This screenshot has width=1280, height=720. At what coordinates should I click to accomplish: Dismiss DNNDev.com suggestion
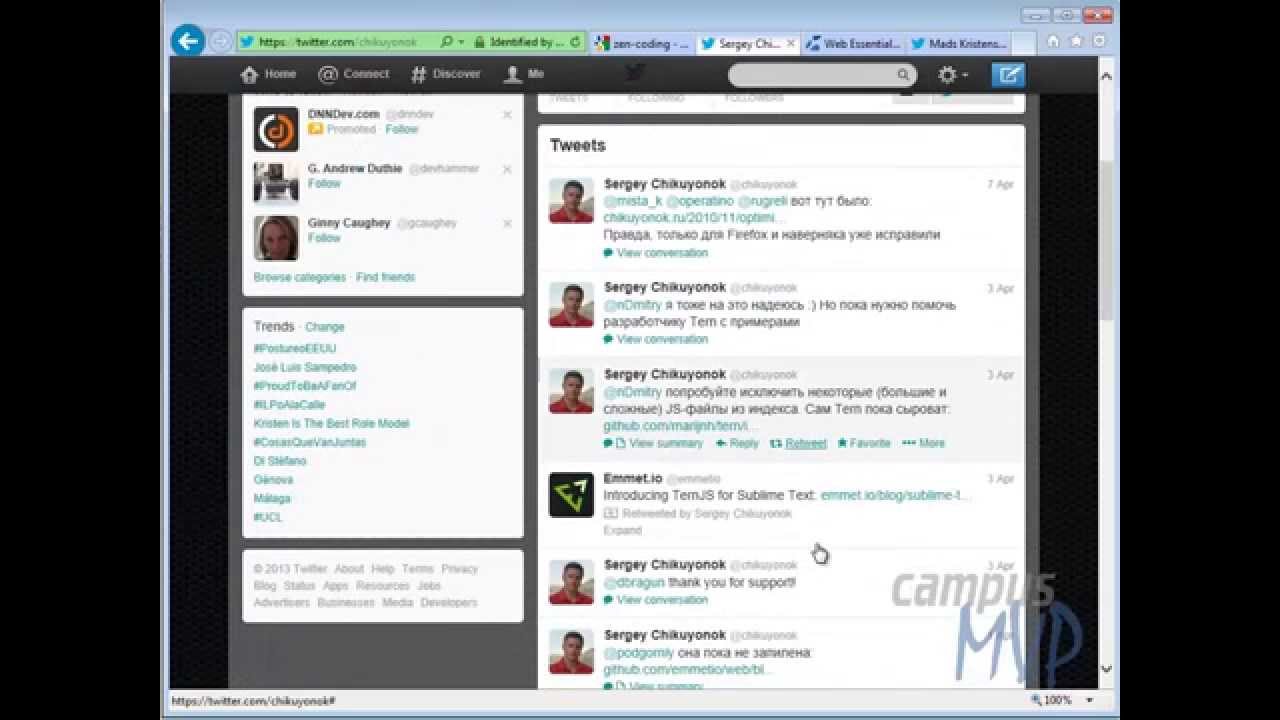point(507,115)
